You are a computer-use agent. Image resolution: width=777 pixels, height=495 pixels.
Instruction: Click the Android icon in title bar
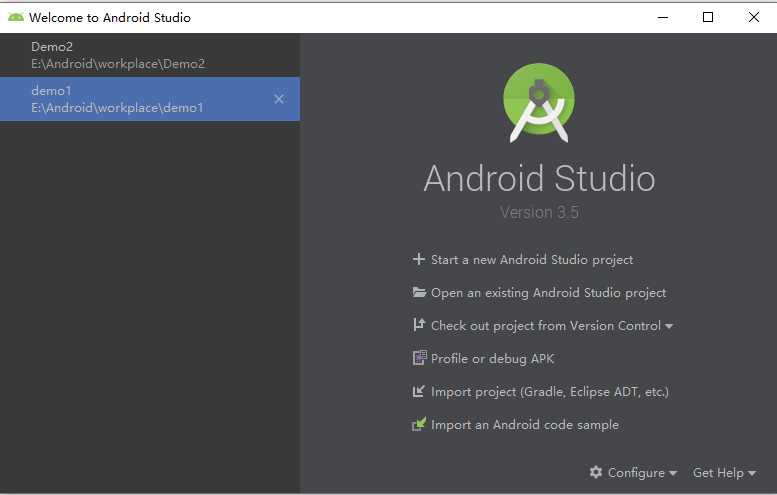(15, 17)
